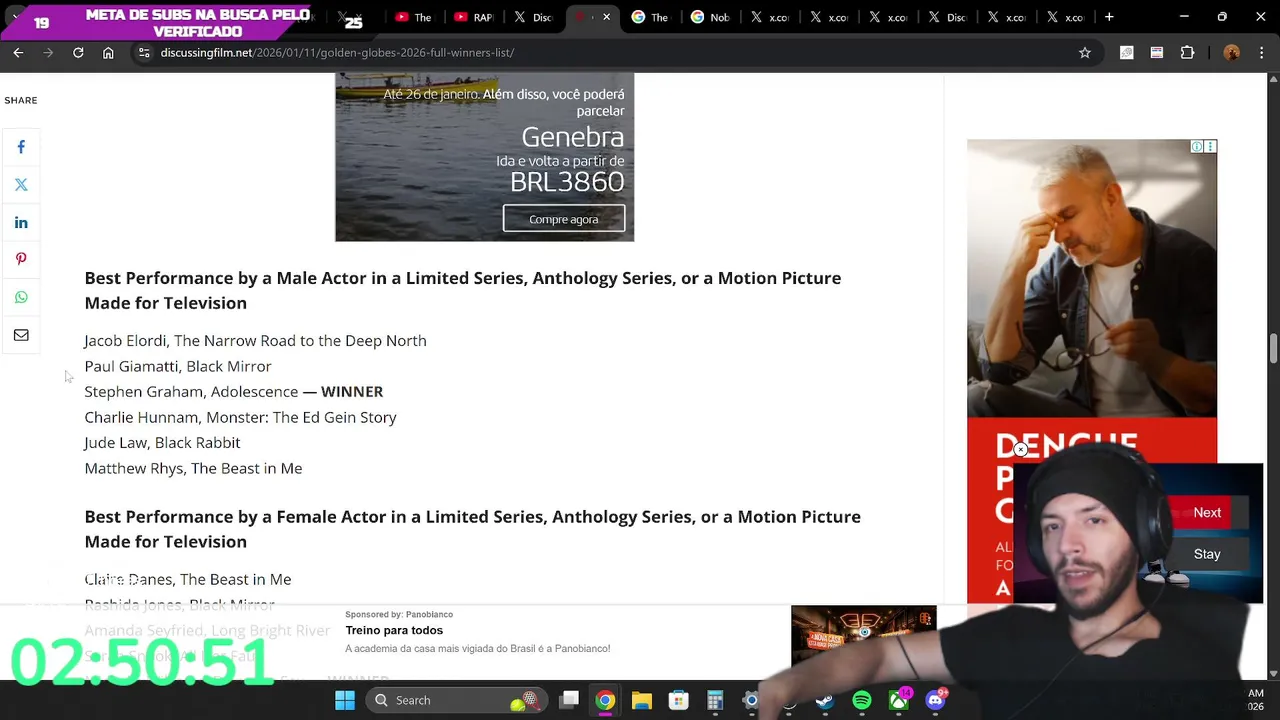Click the Female Actor Limited Series heading
Viewport: 1280px width, 720px height.
472,529
